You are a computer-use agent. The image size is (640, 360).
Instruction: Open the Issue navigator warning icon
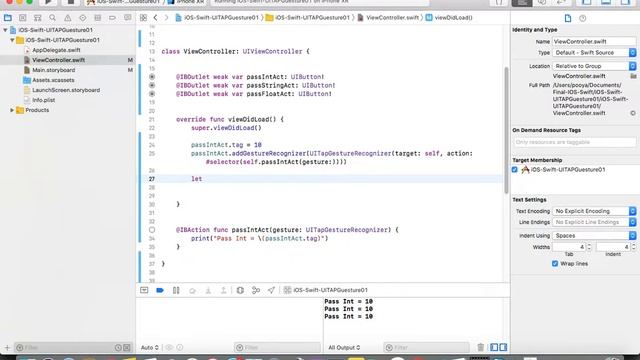67,18
